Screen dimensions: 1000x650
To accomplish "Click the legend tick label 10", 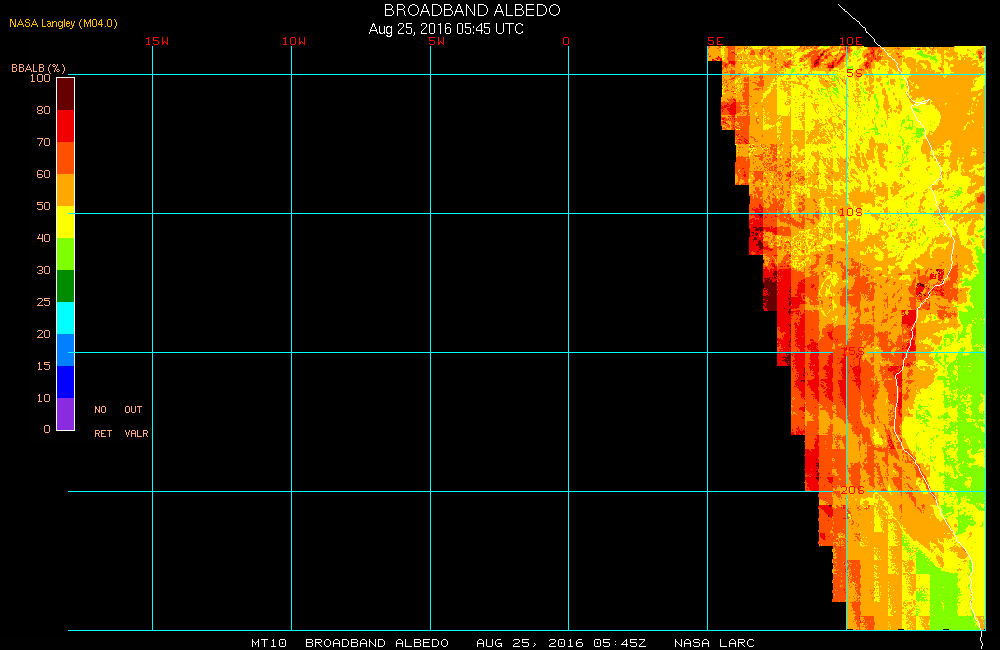I will (x=43, y=397).
